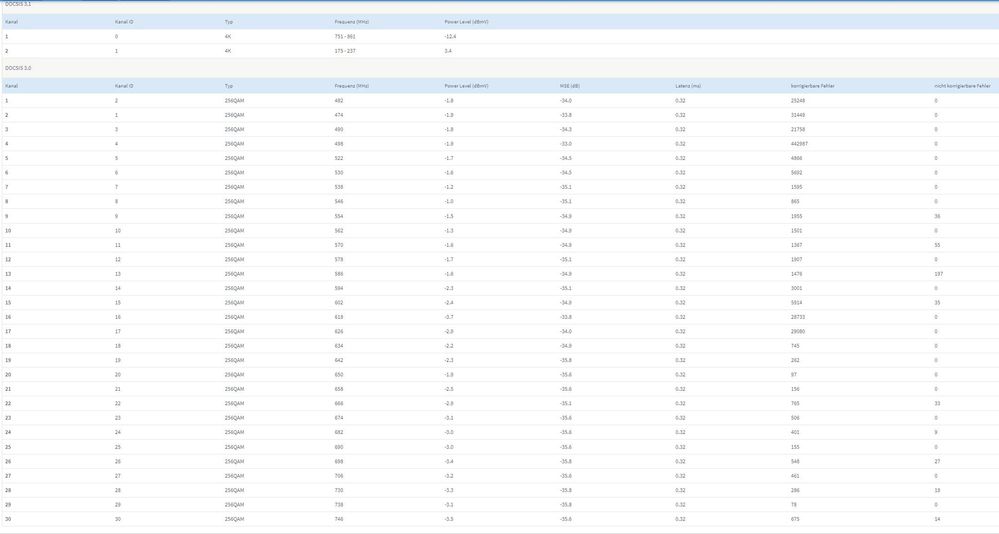
Task: Click the 4K type cell for 751 - 861
Action: point(228,36)
